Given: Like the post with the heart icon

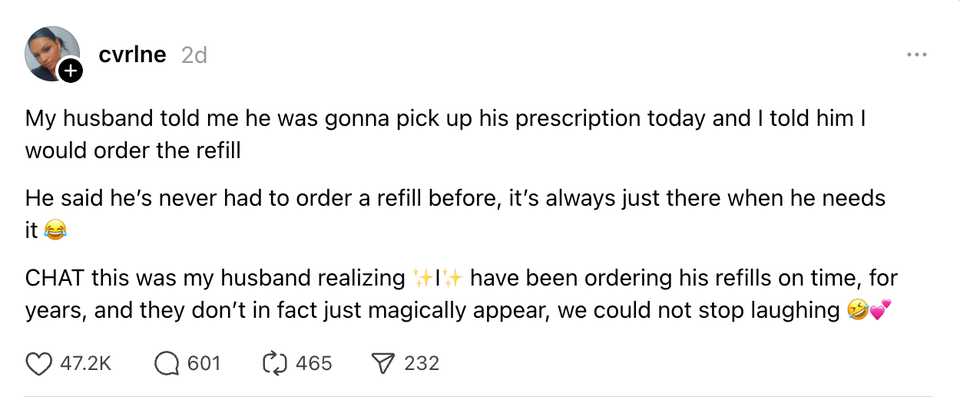Looking at the screenshot, I should coord(38,363).
